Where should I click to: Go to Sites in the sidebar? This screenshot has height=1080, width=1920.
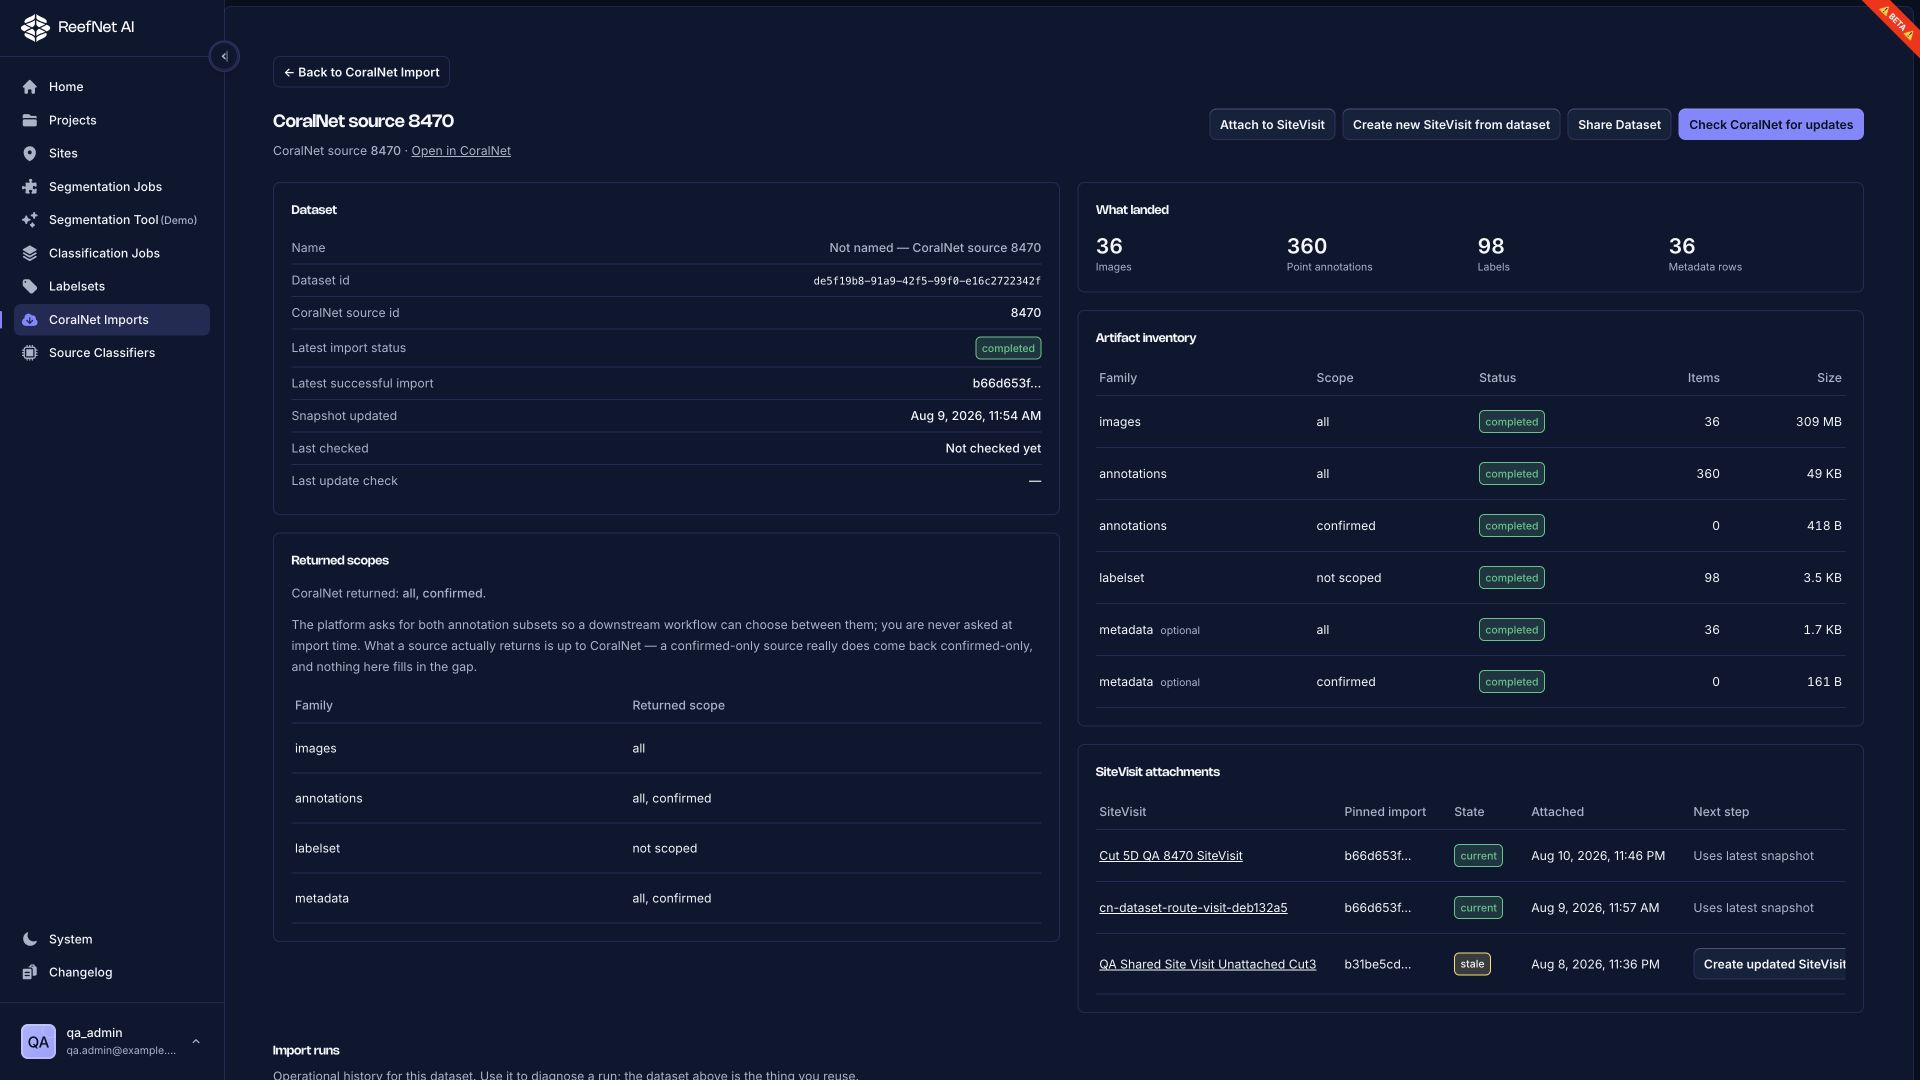112,153
